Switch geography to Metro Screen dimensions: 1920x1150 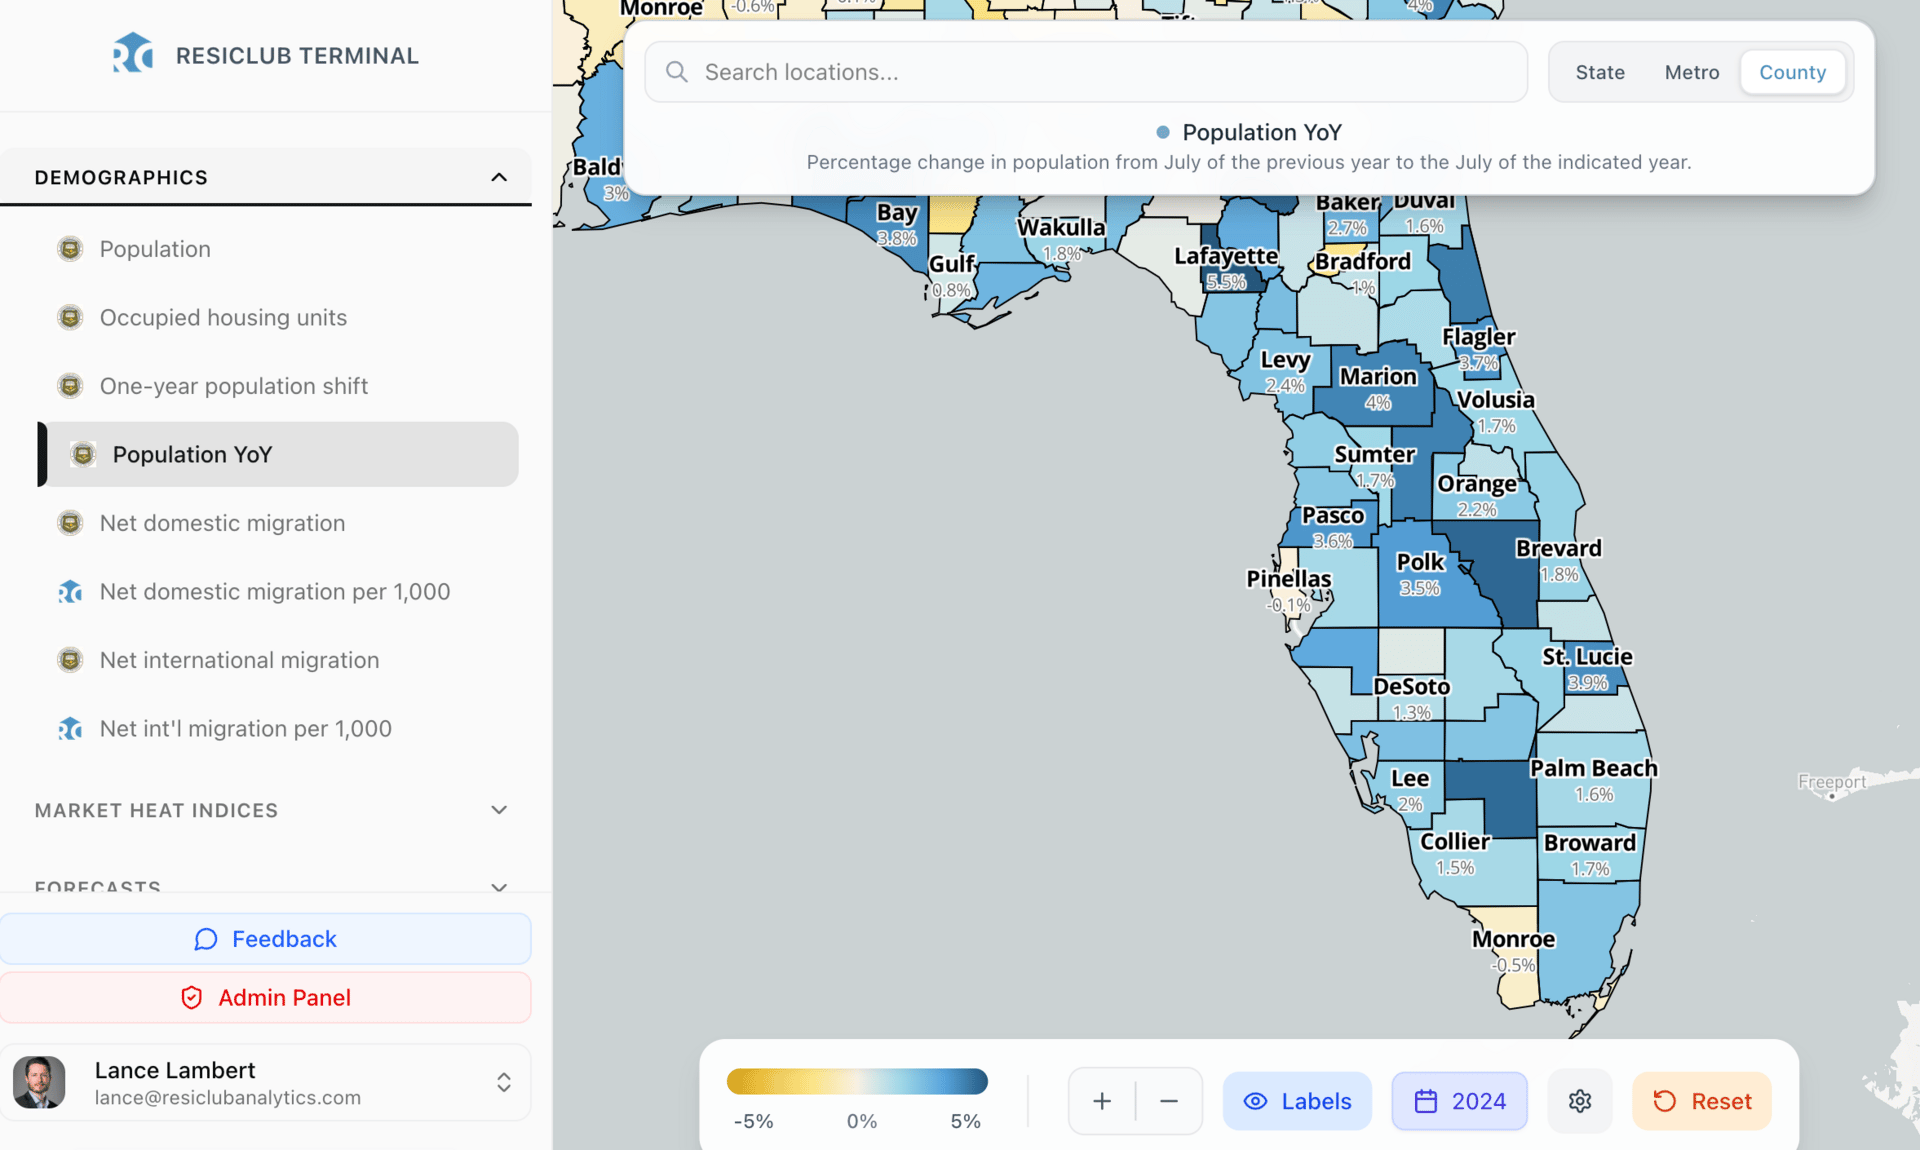pyautogui.click(x=1691, y=72)
